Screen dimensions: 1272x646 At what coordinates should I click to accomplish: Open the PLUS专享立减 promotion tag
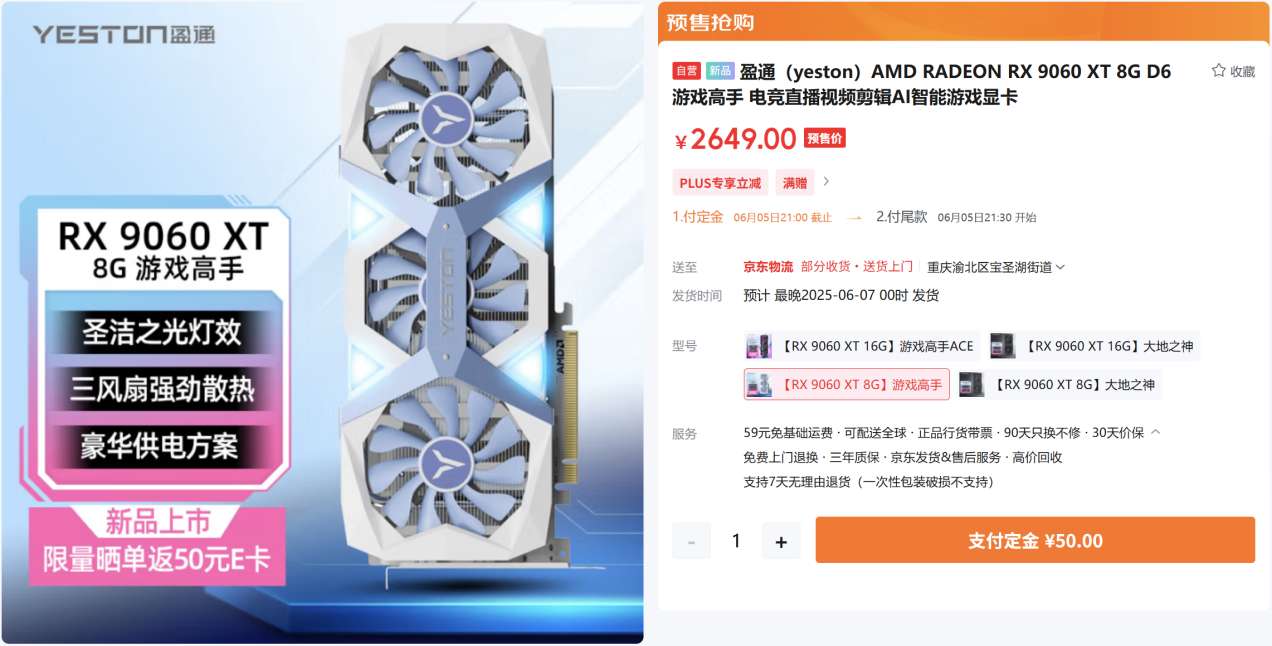point(720,183)
